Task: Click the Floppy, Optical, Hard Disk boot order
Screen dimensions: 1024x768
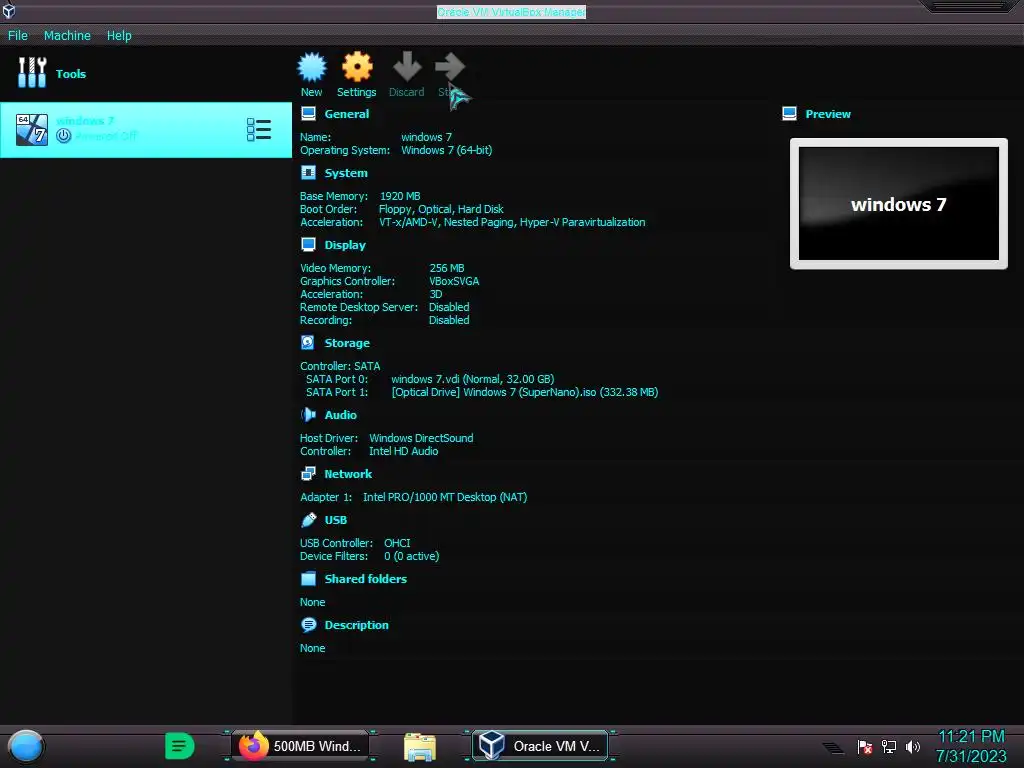Action: coord(441,209)
